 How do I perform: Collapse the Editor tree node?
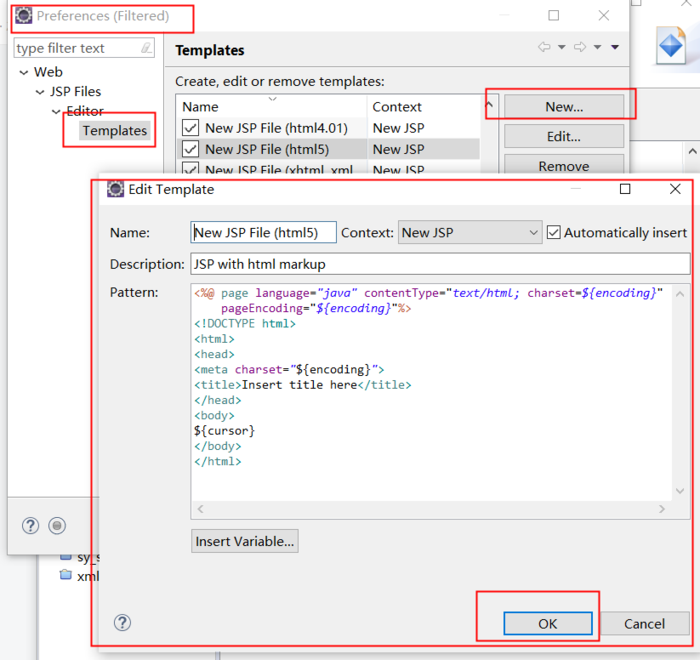point(56,112)
